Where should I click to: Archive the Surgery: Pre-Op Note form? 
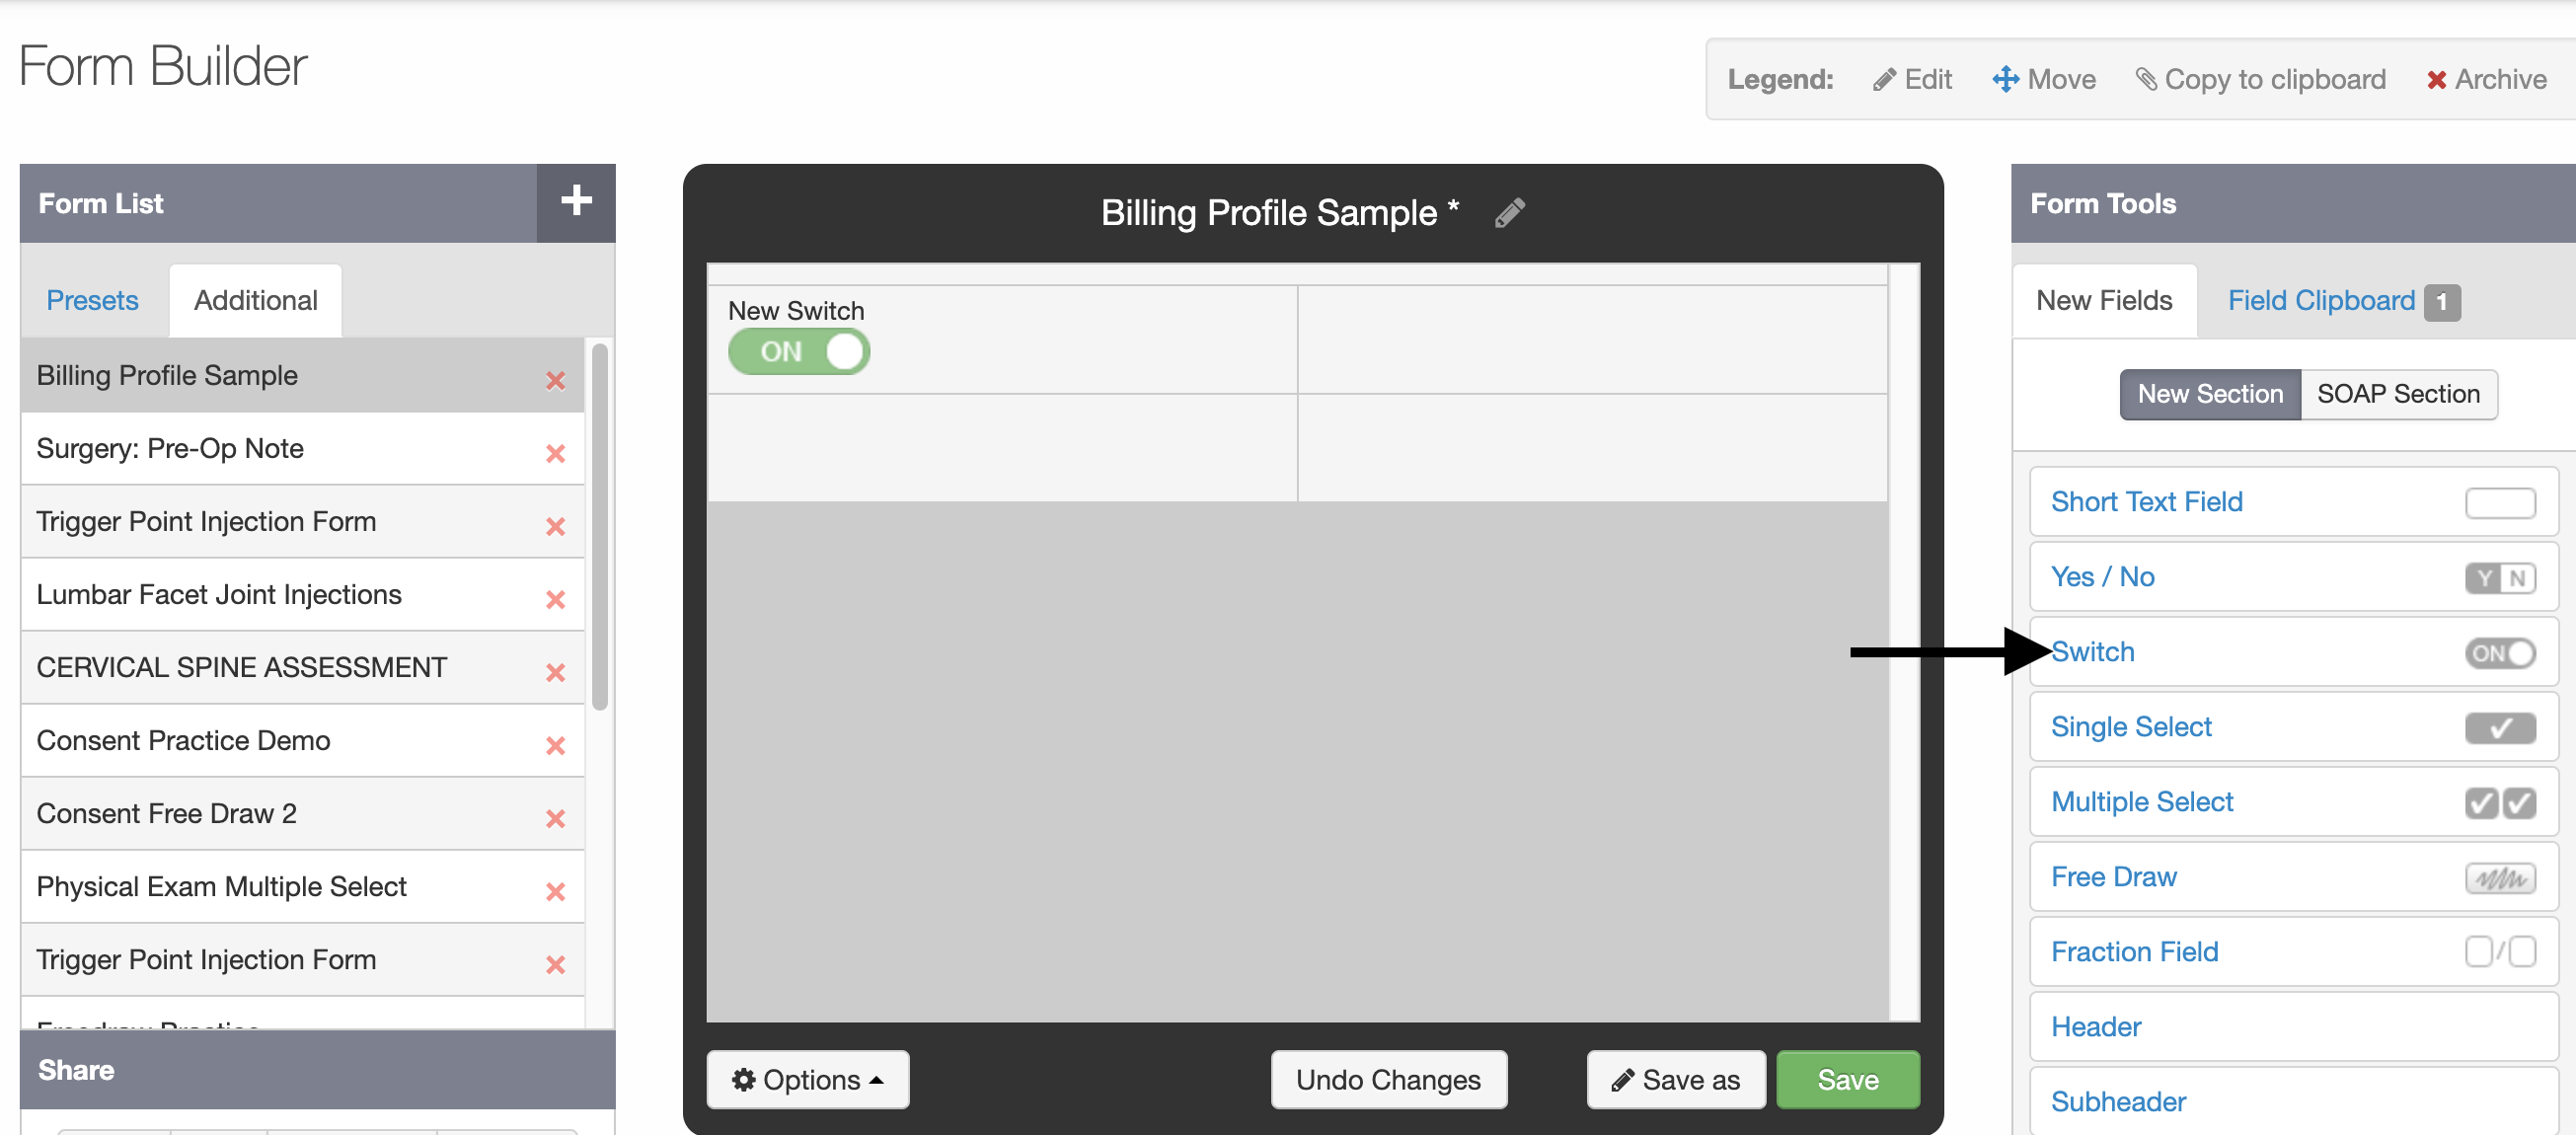[555, 453]
